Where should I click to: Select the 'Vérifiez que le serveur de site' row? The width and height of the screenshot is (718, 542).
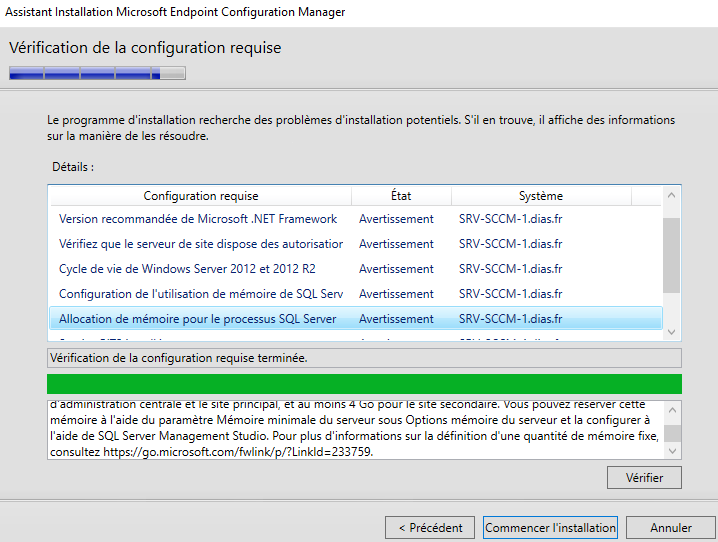[x=201, y=244]
